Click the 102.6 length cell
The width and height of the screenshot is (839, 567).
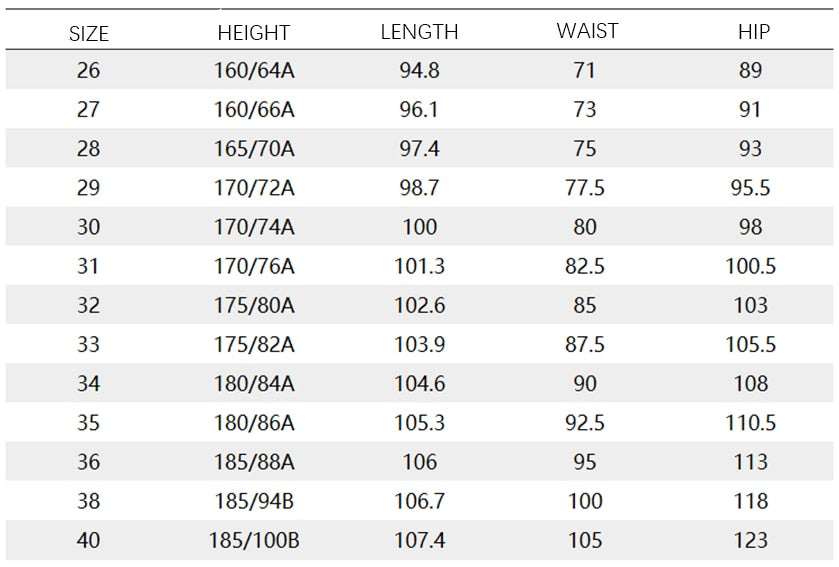click(419, 305)
